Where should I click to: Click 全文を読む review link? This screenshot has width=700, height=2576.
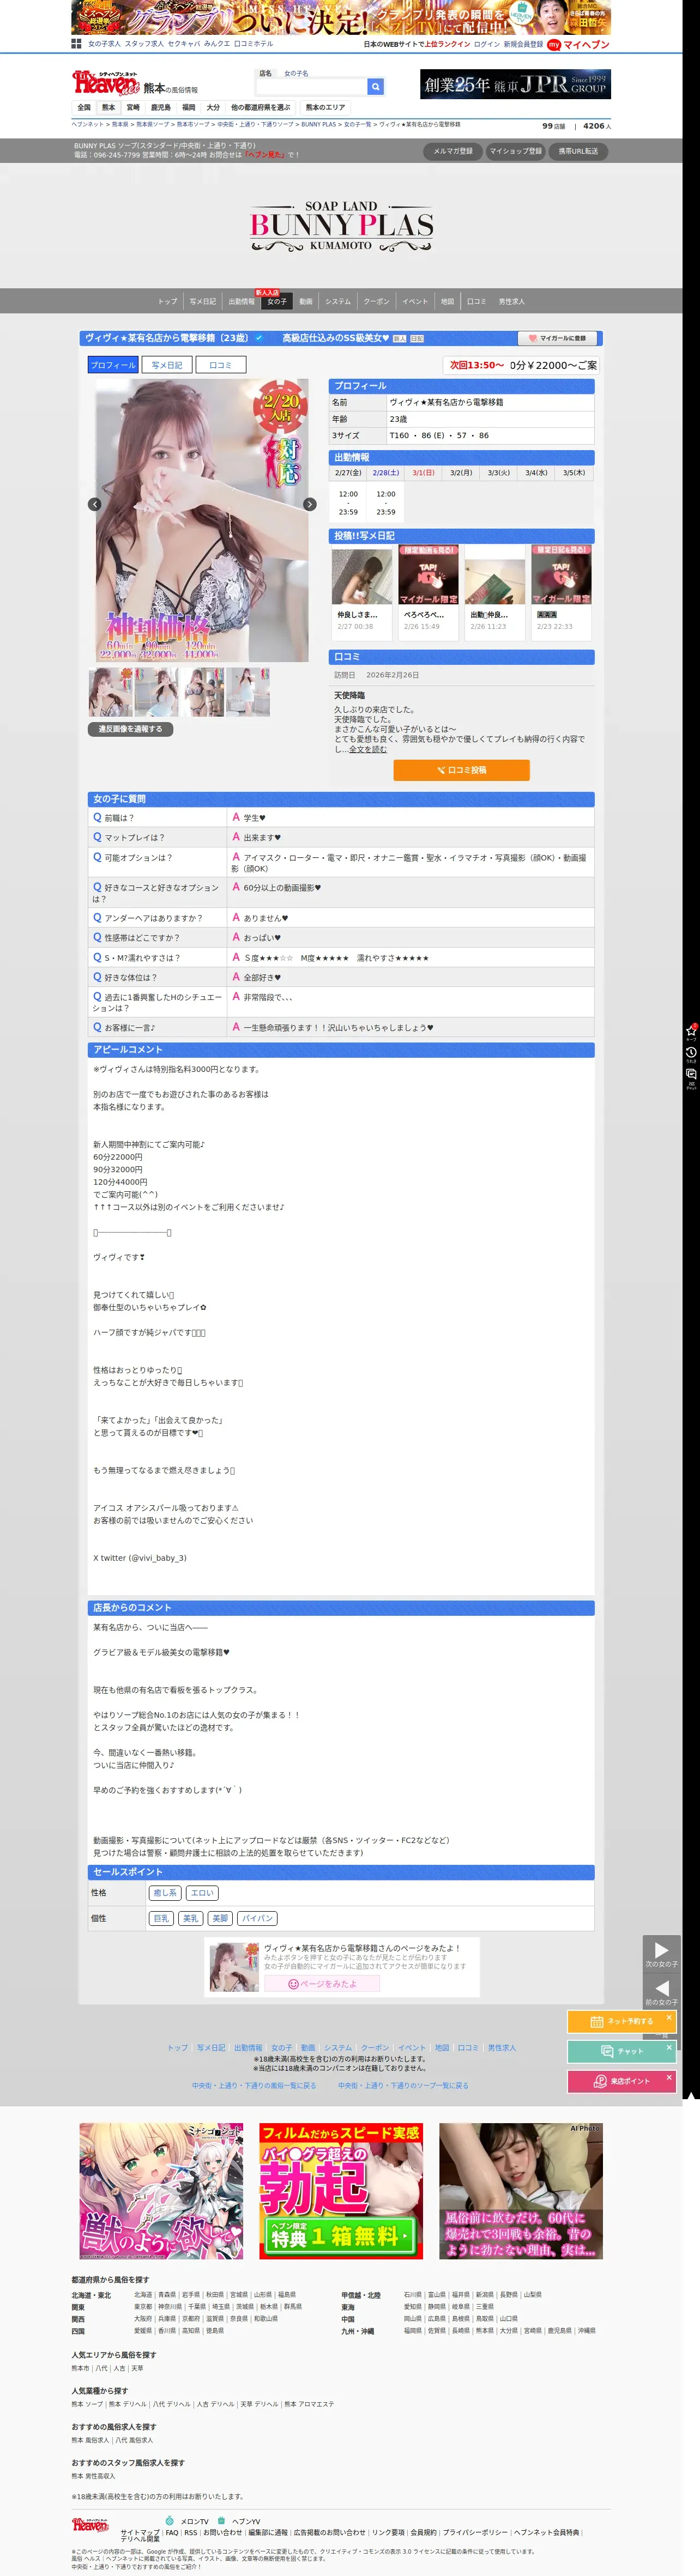point(367,749)
